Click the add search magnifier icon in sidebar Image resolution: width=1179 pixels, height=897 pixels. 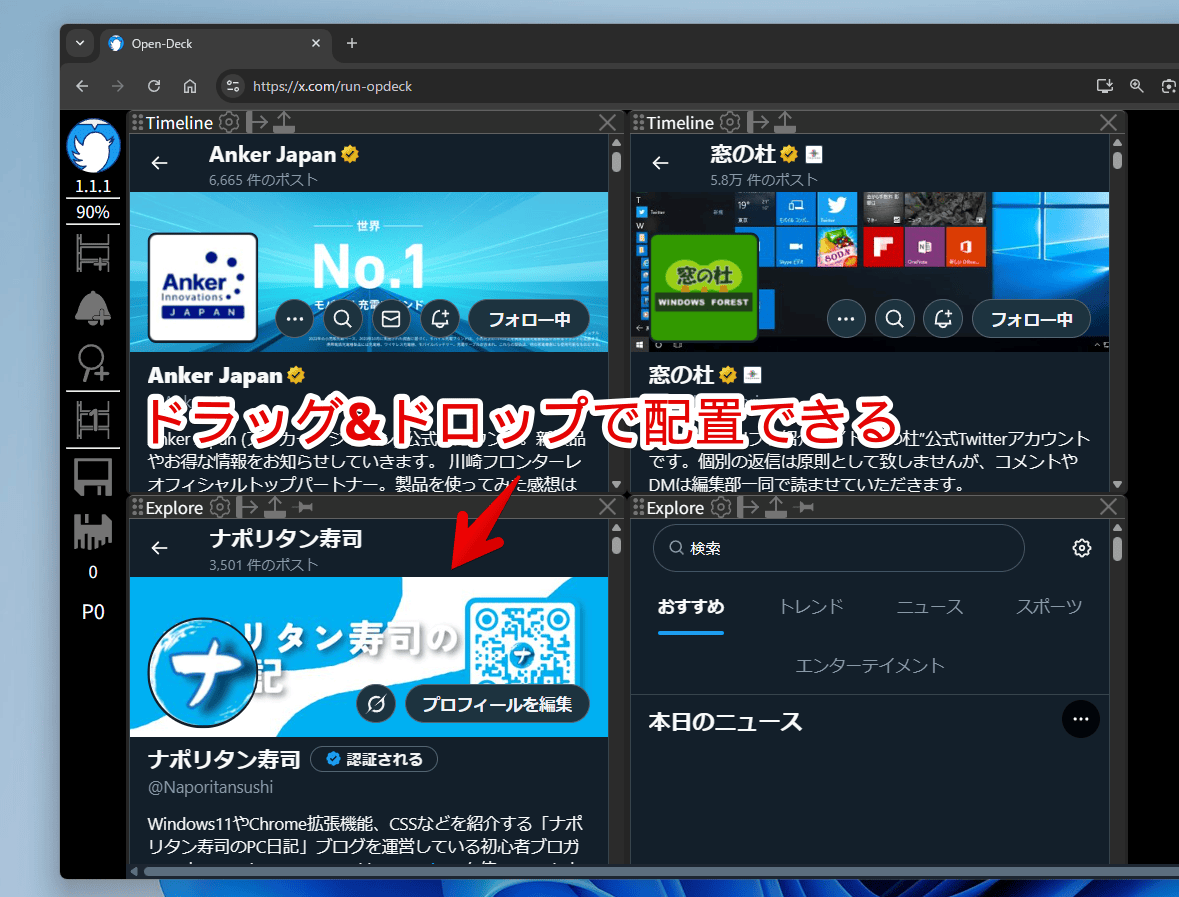pyautogui.click(x=92, y=362)
